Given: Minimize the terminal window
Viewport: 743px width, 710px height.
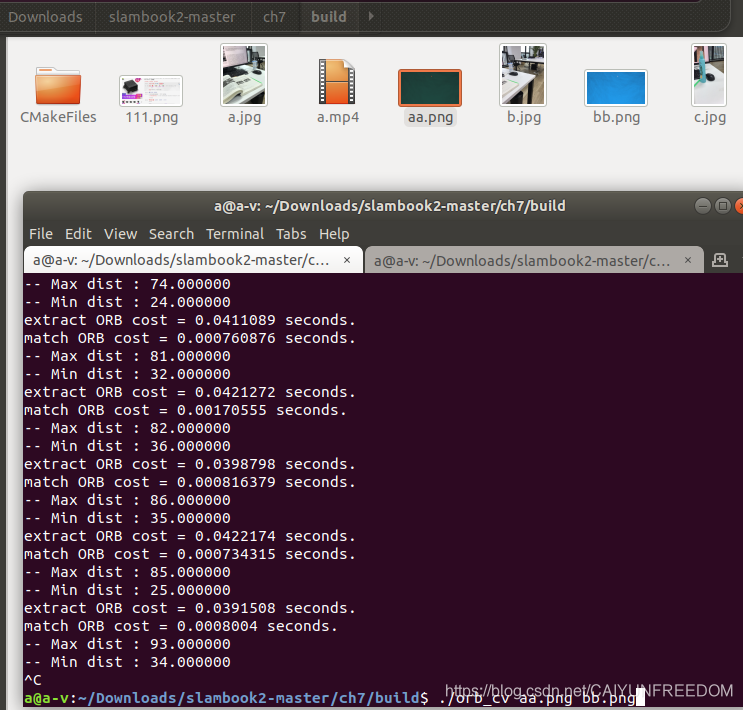Looking at the screenshot, I should point(703,206).
